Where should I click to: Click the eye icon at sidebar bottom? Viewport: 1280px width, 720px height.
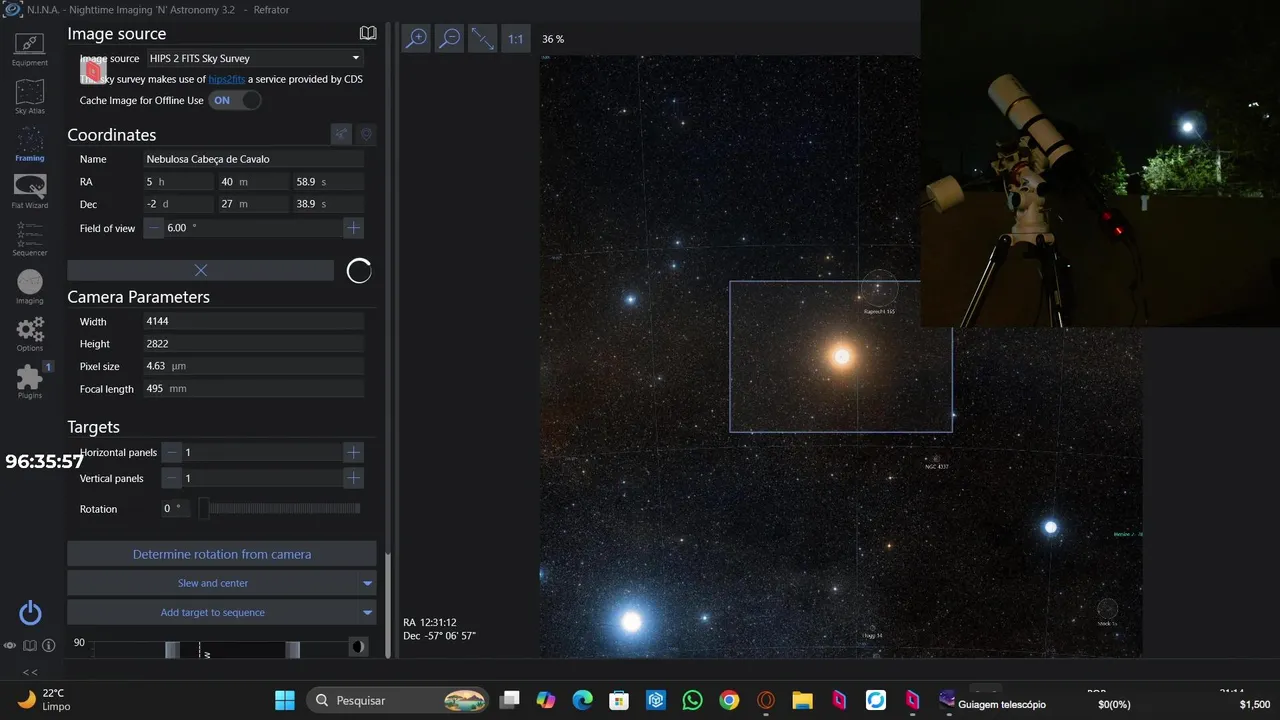(x=10, y=646)
